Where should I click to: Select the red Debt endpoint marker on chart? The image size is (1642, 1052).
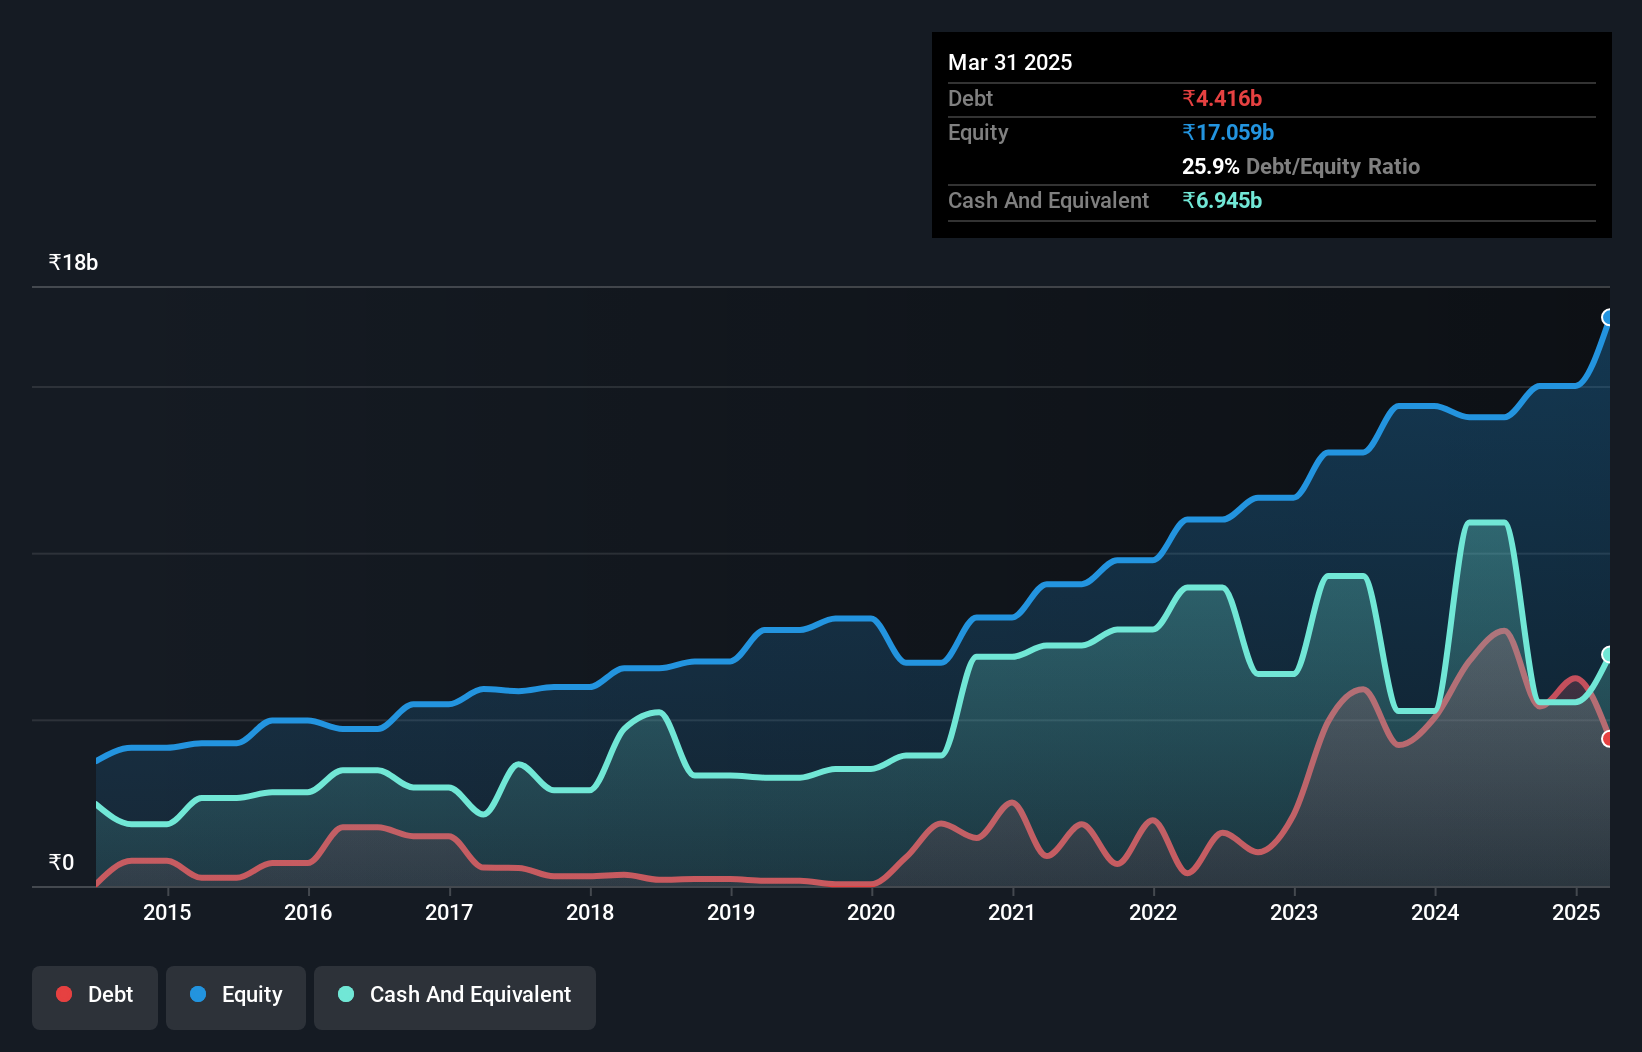(x=1607, y=739)
